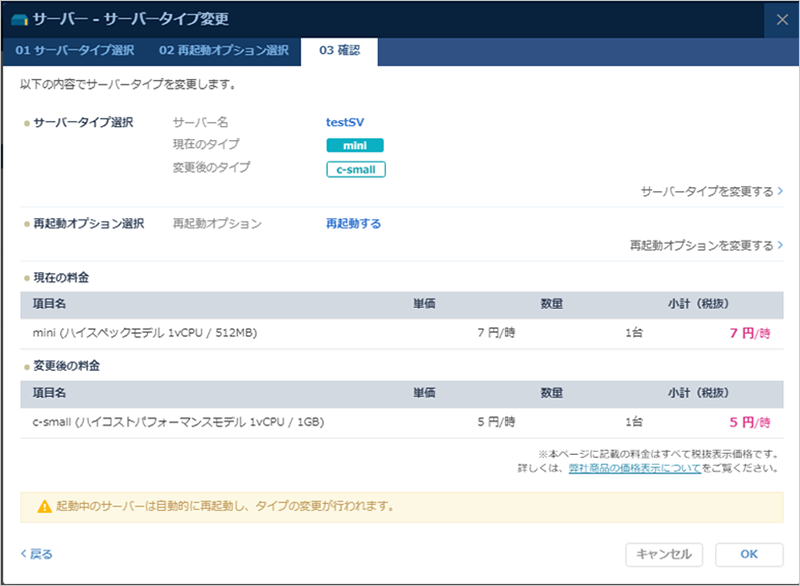Open the 再起動オプションを変更する link

(x=705, y=245)
